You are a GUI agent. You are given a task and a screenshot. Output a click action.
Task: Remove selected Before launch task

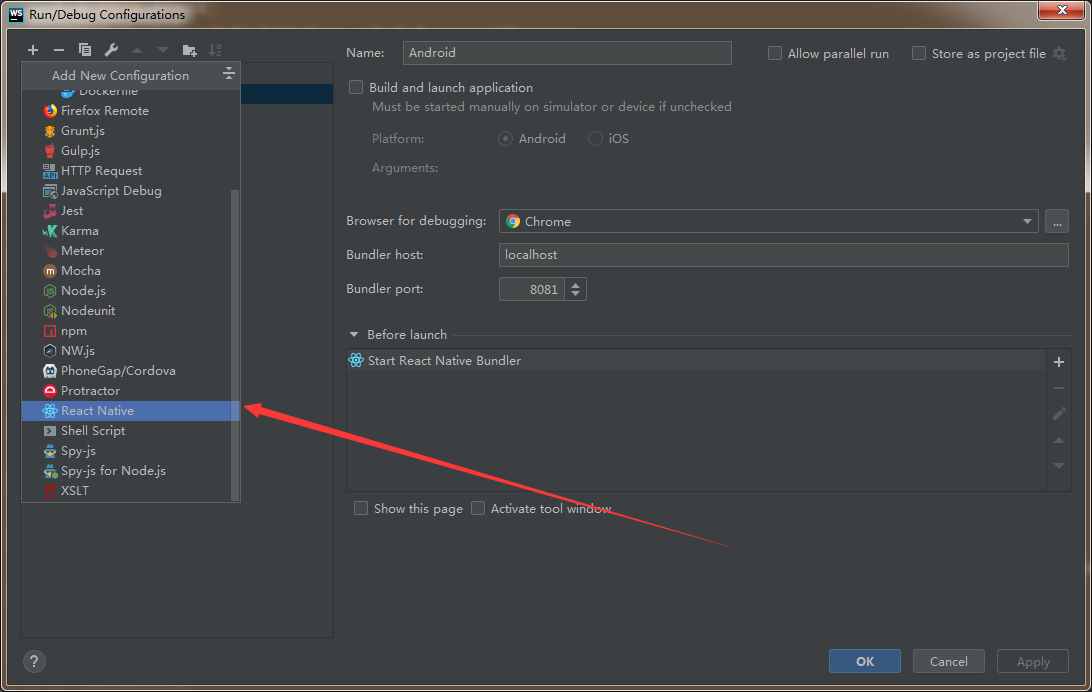pyautogui.click(x=1059, y=388)
